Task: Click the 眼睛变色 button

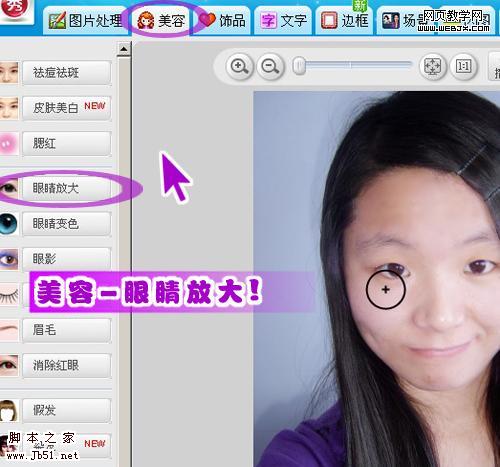Action: coord(67,224)
